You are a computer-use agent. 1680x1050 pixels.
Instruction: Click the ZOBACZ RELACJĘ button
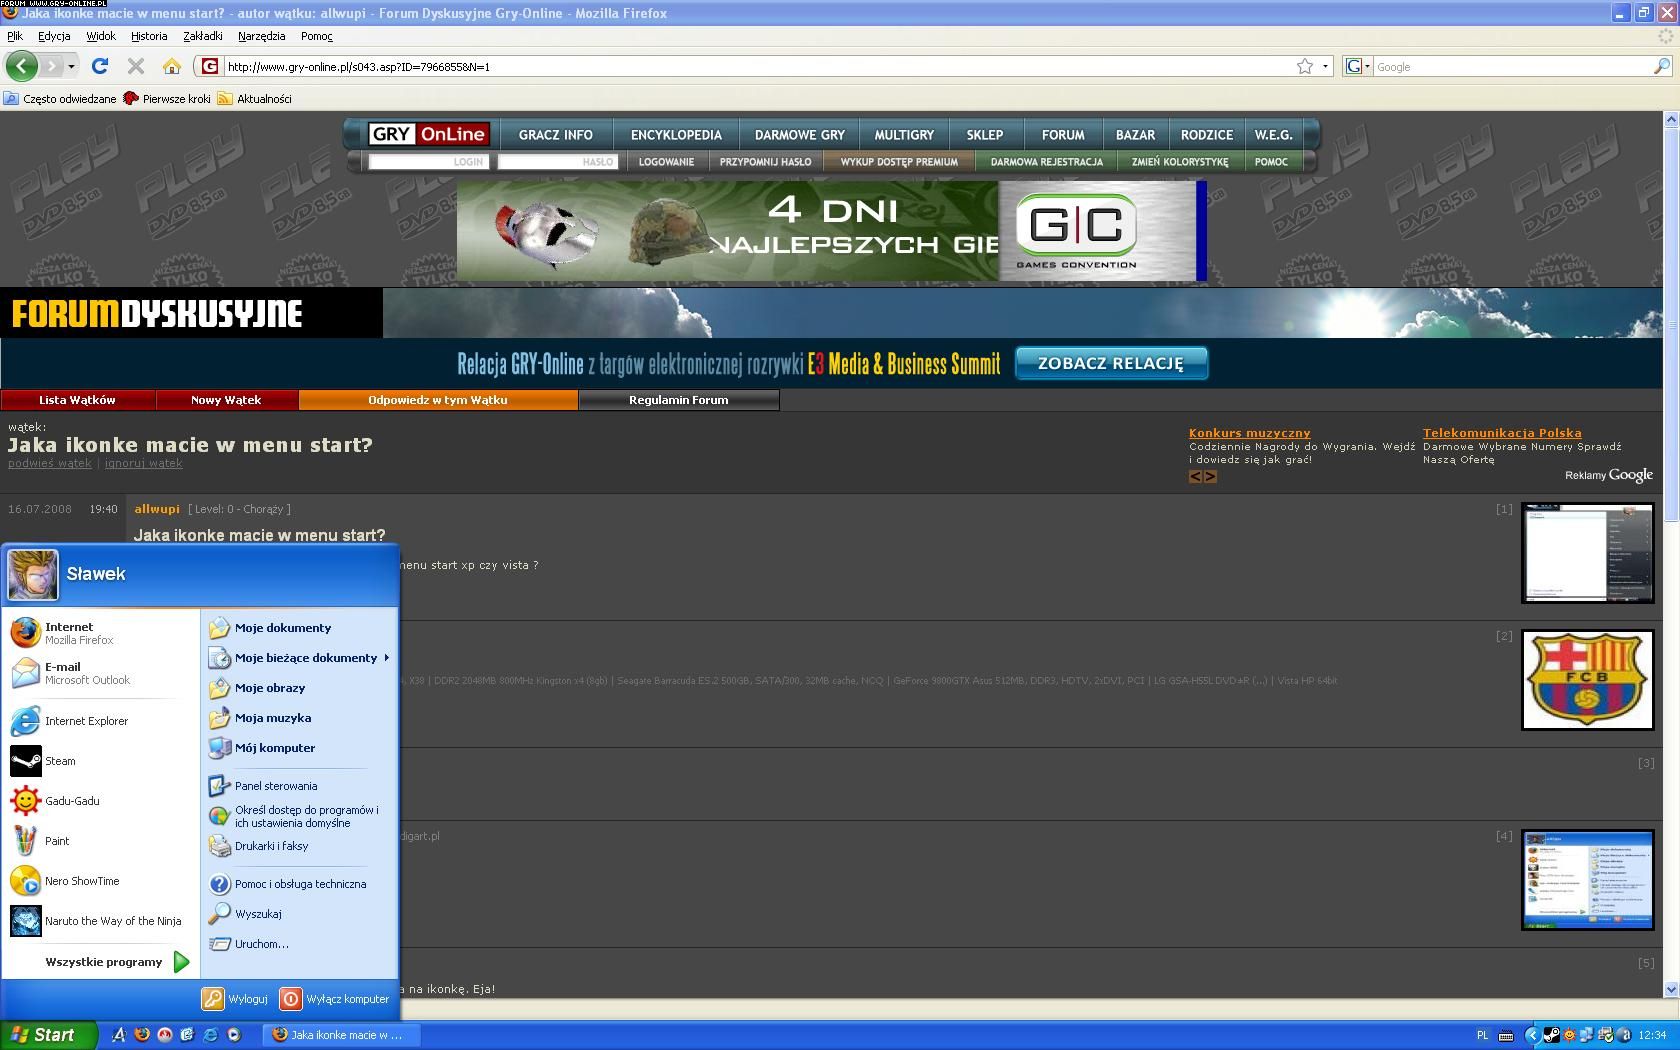pyautogui.click(x=1110, y=363)
